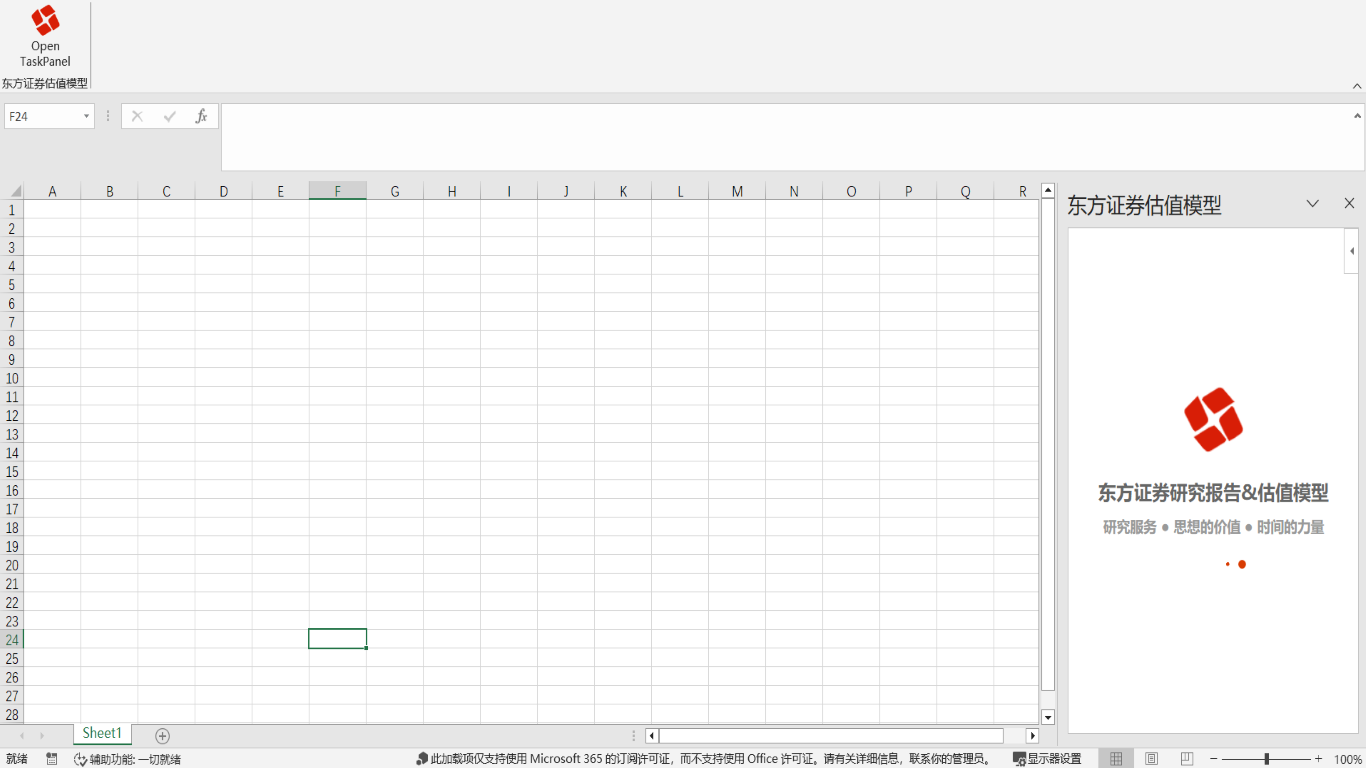Click the 东方证券研究报告&估值模型 heading
The image size is (1366, 768).
pos(1213,493)
